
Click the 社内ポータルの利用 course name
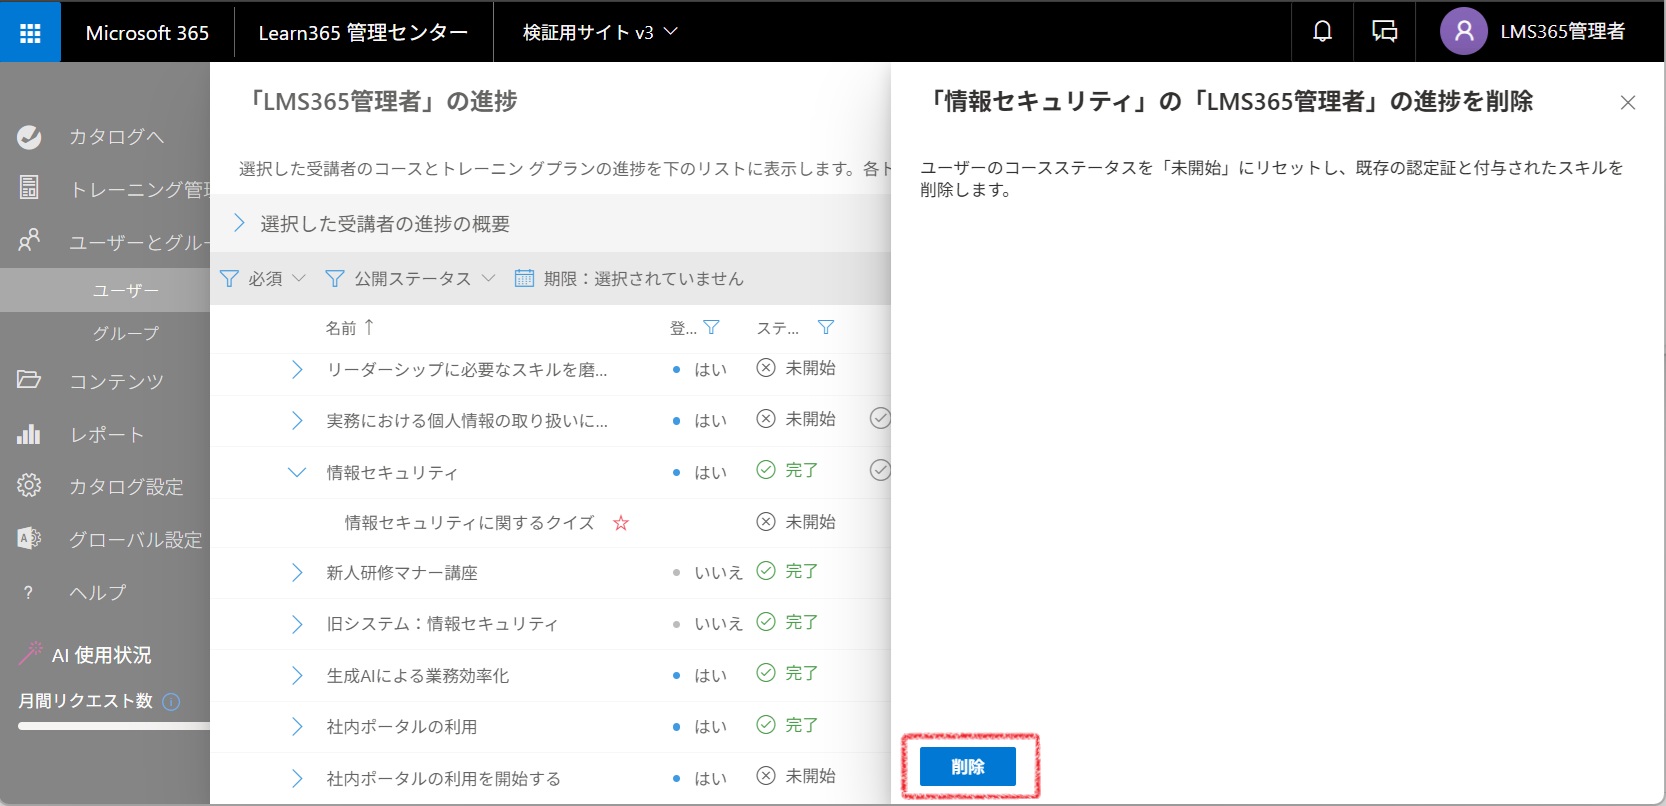click(401, 727)
